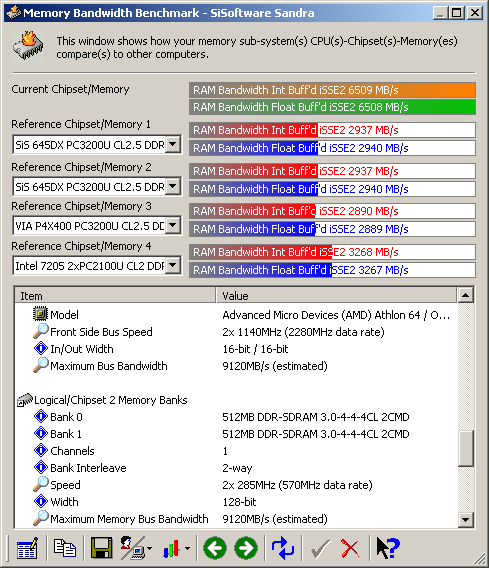Open the options table icon in bottom toolbar
This screenshot has width=489, height=568.
point(27,548)
